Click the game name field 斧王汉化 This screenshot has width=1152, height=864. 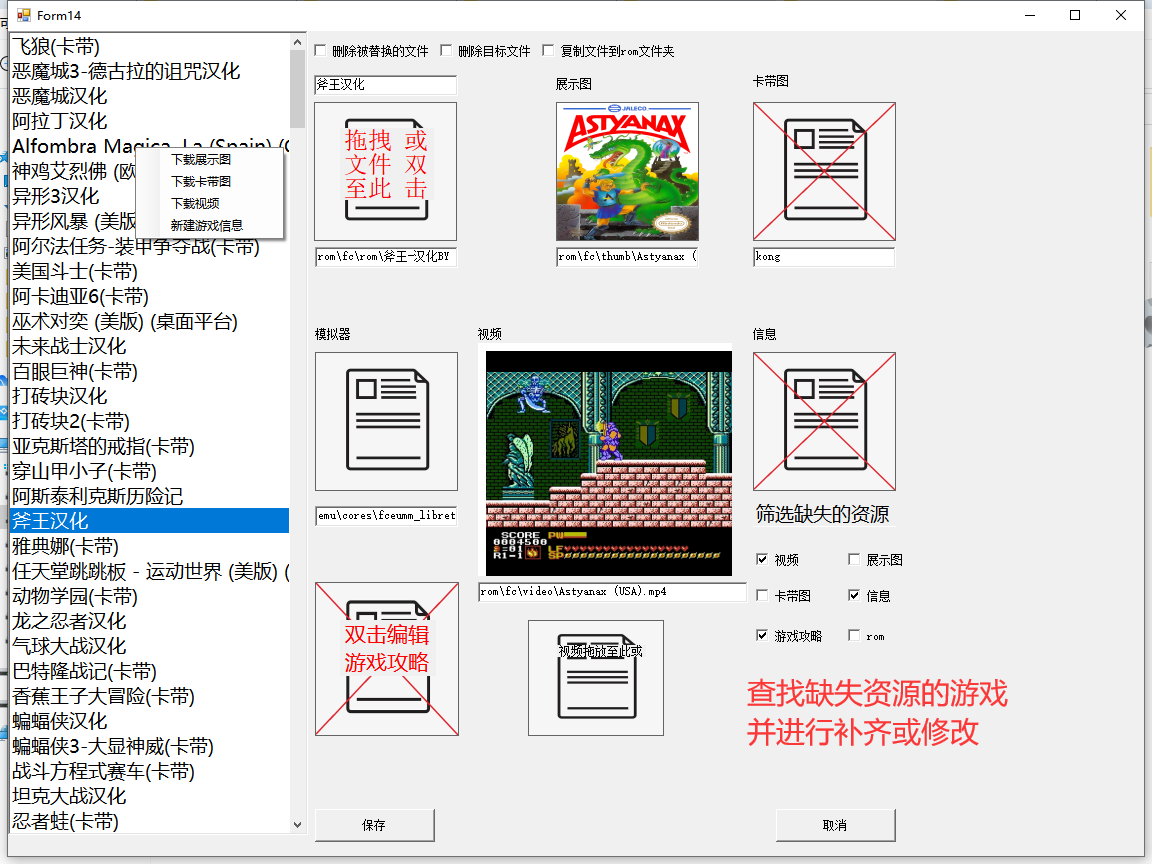click(386, 84)
